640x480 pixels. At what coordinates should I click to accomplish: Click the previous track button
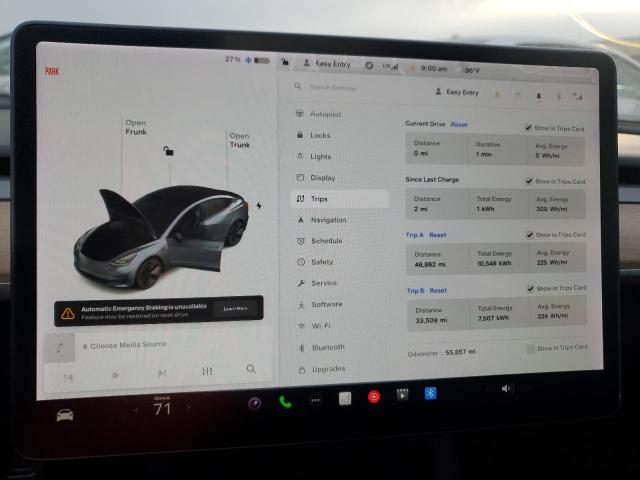click(x=69, y=378)
